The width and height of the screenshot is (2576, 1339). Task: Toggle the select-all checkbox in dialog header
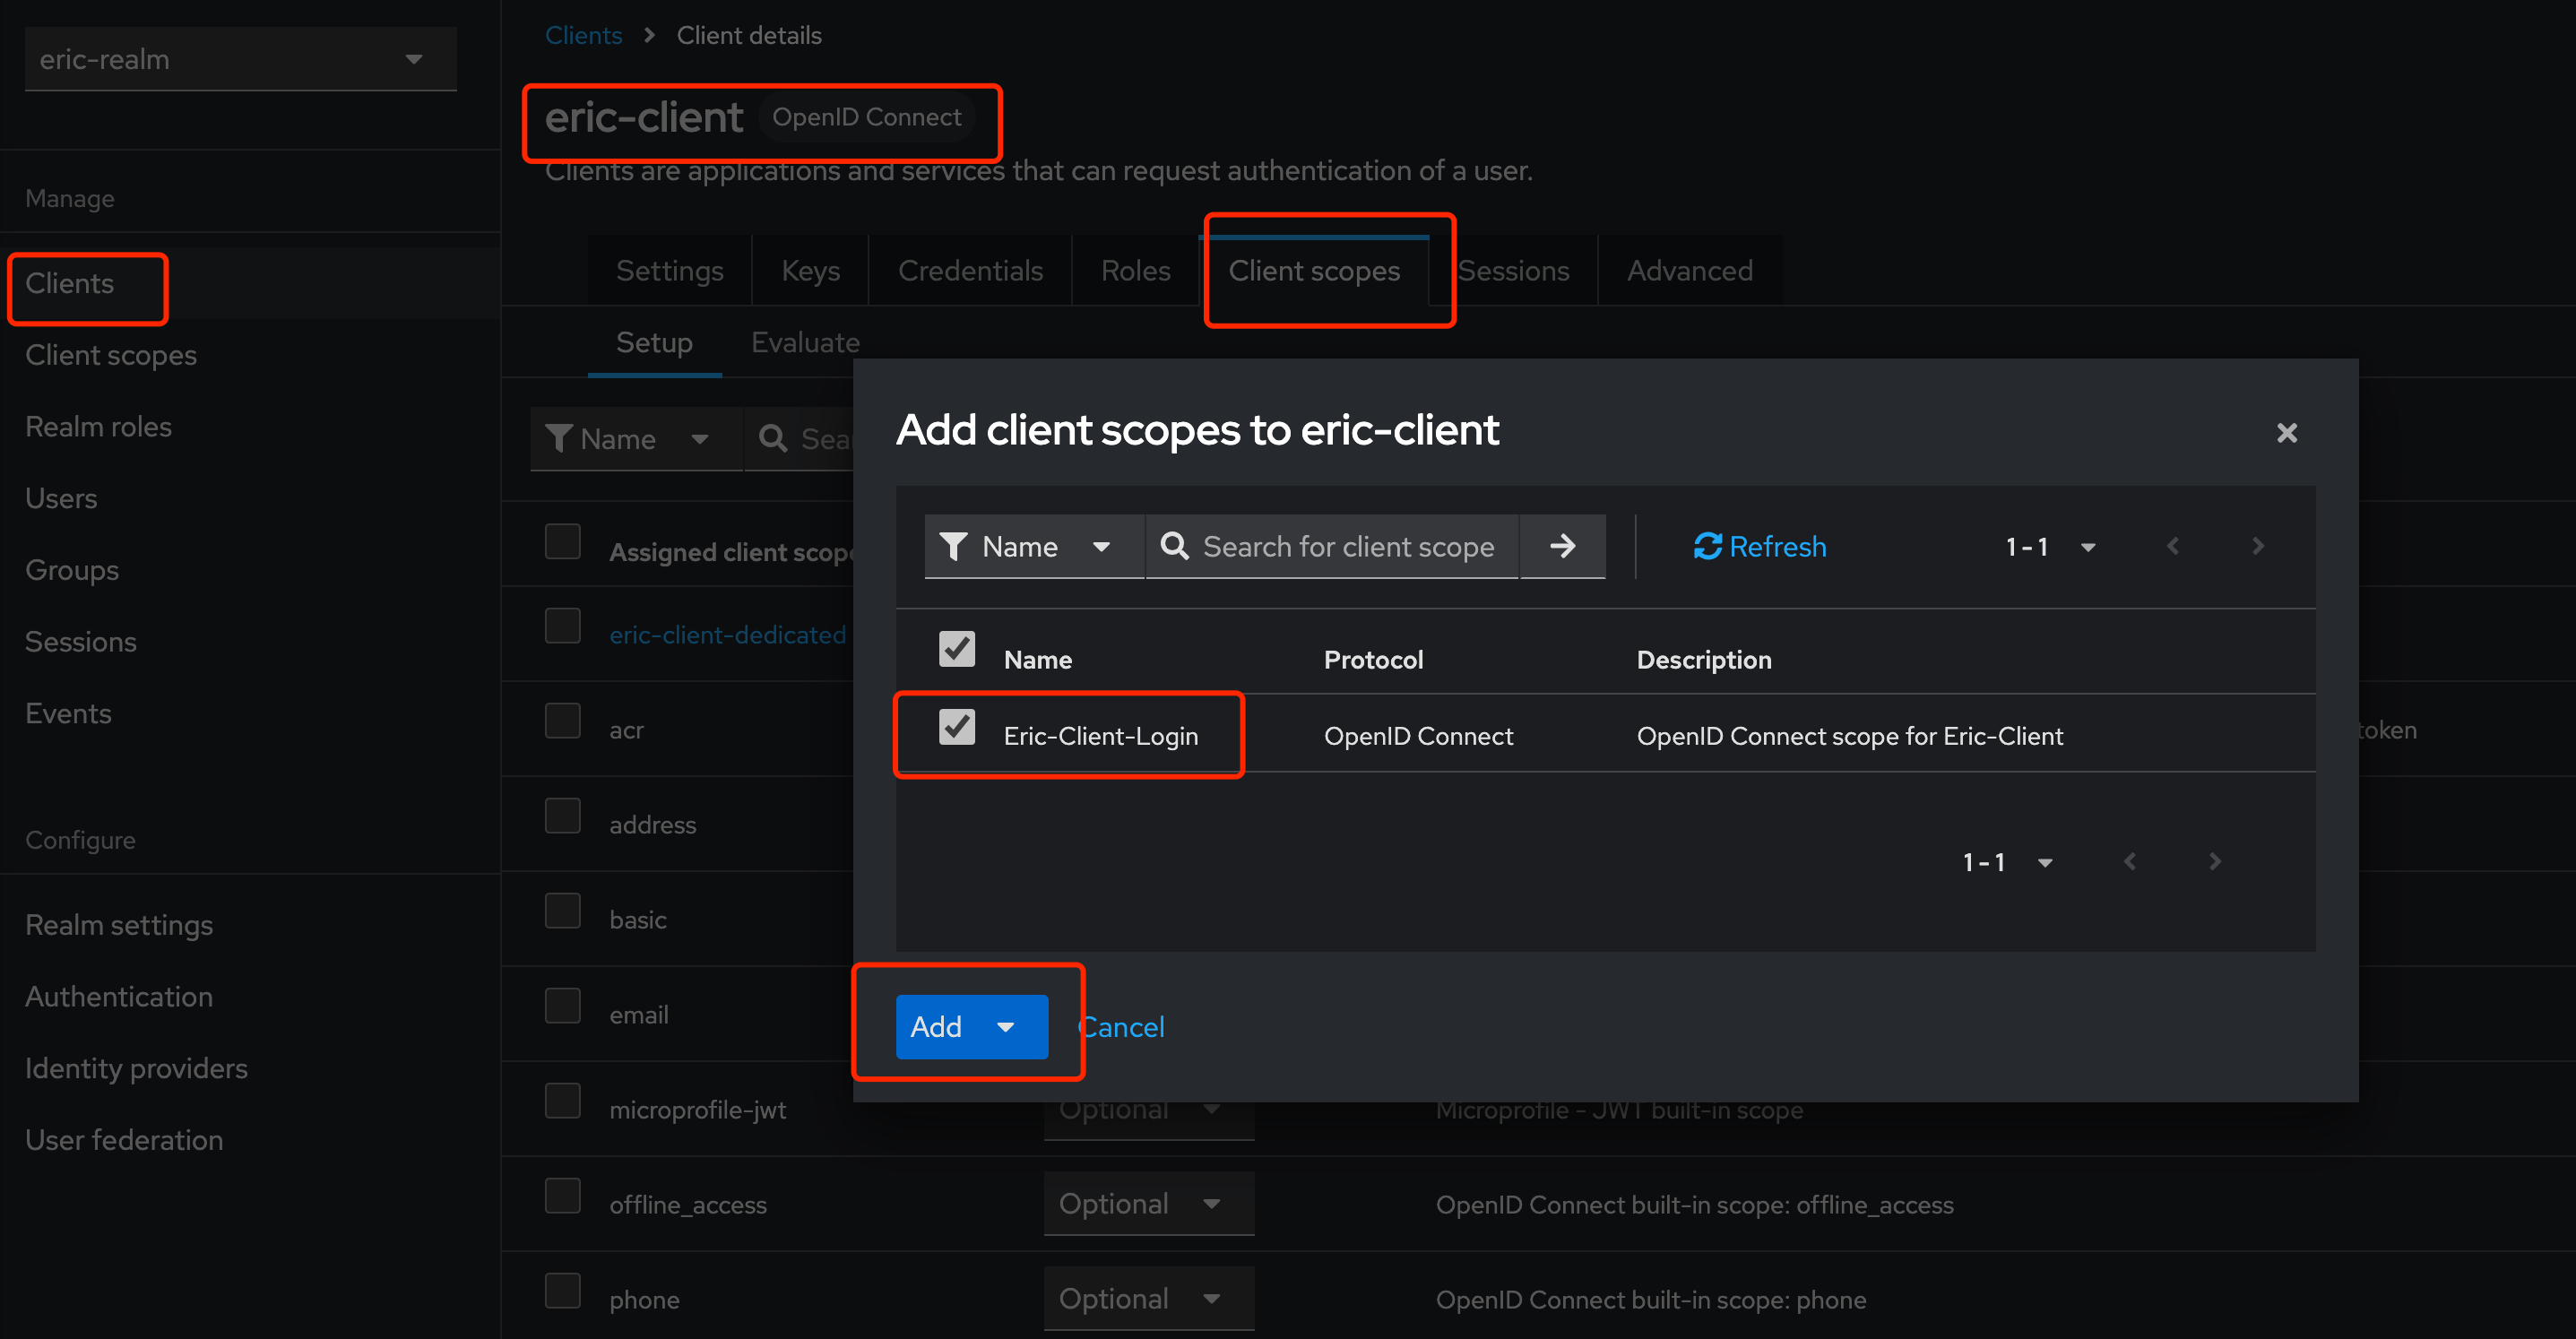click(x=957, y=649)
